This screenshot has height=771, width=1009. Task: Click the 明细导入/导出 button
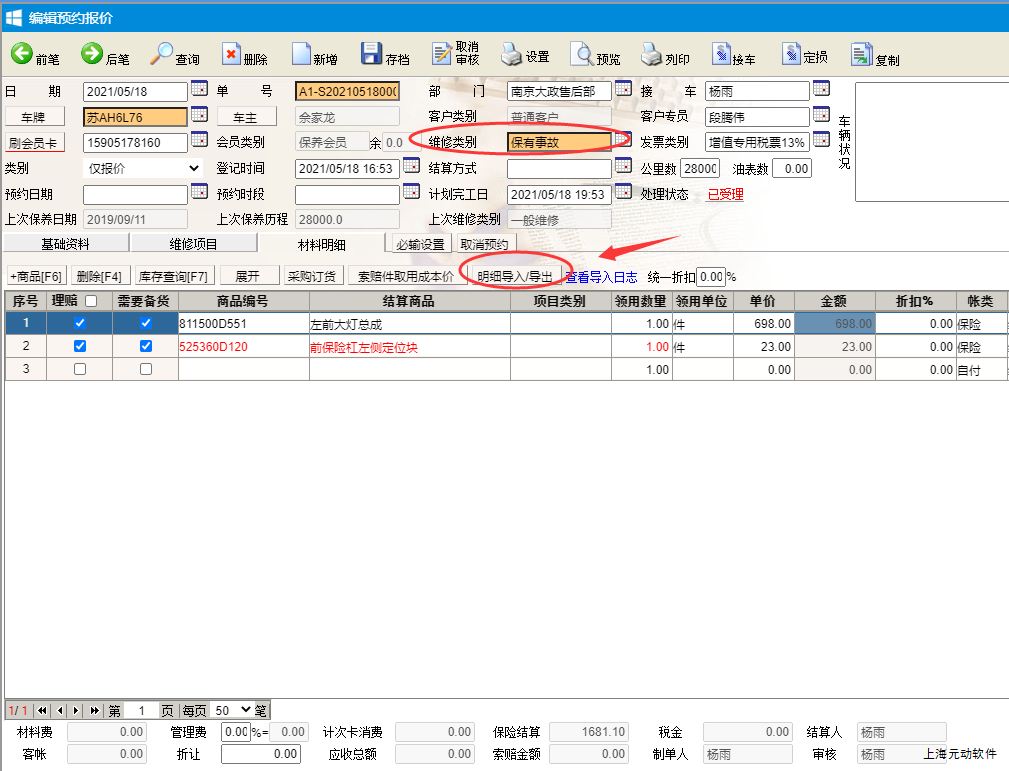click(514, 276)
